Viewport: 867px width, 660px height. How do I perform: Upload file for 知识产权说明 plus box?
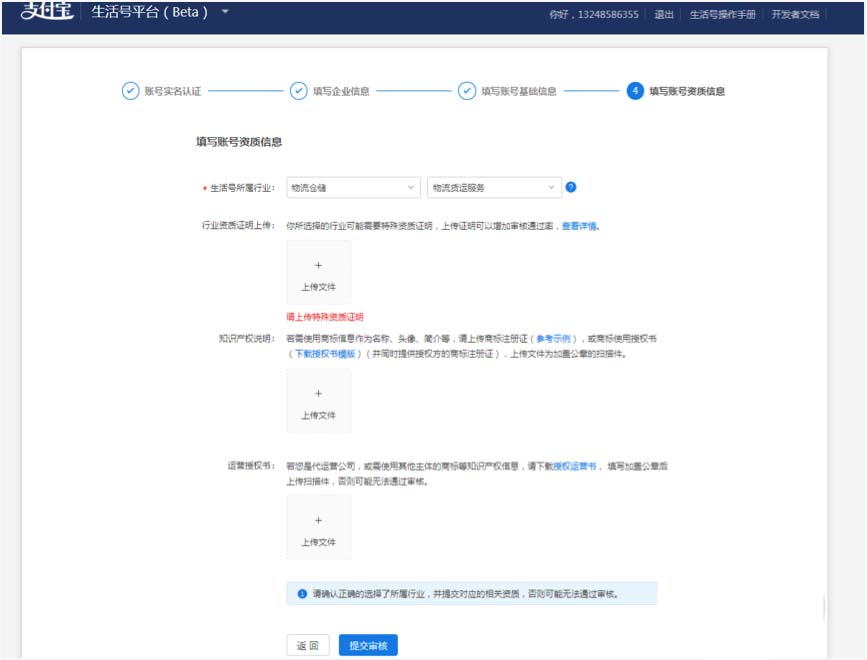[319, 401]
